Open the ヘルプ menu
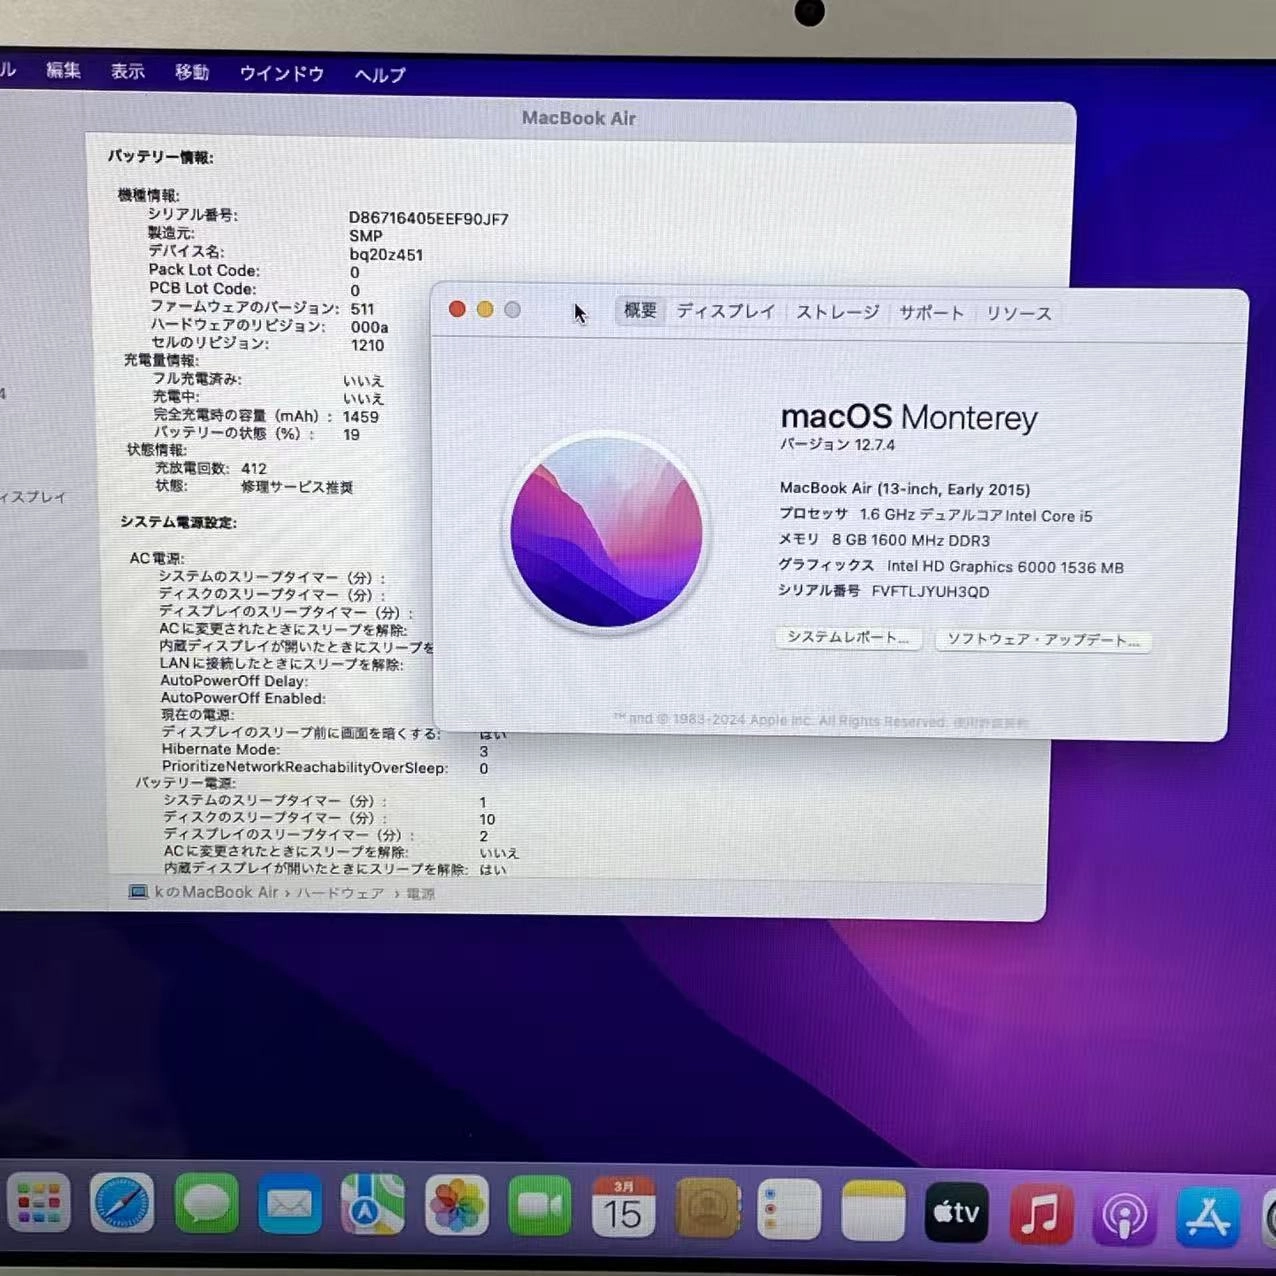The image size is (1276, 1276). [377, 74]
